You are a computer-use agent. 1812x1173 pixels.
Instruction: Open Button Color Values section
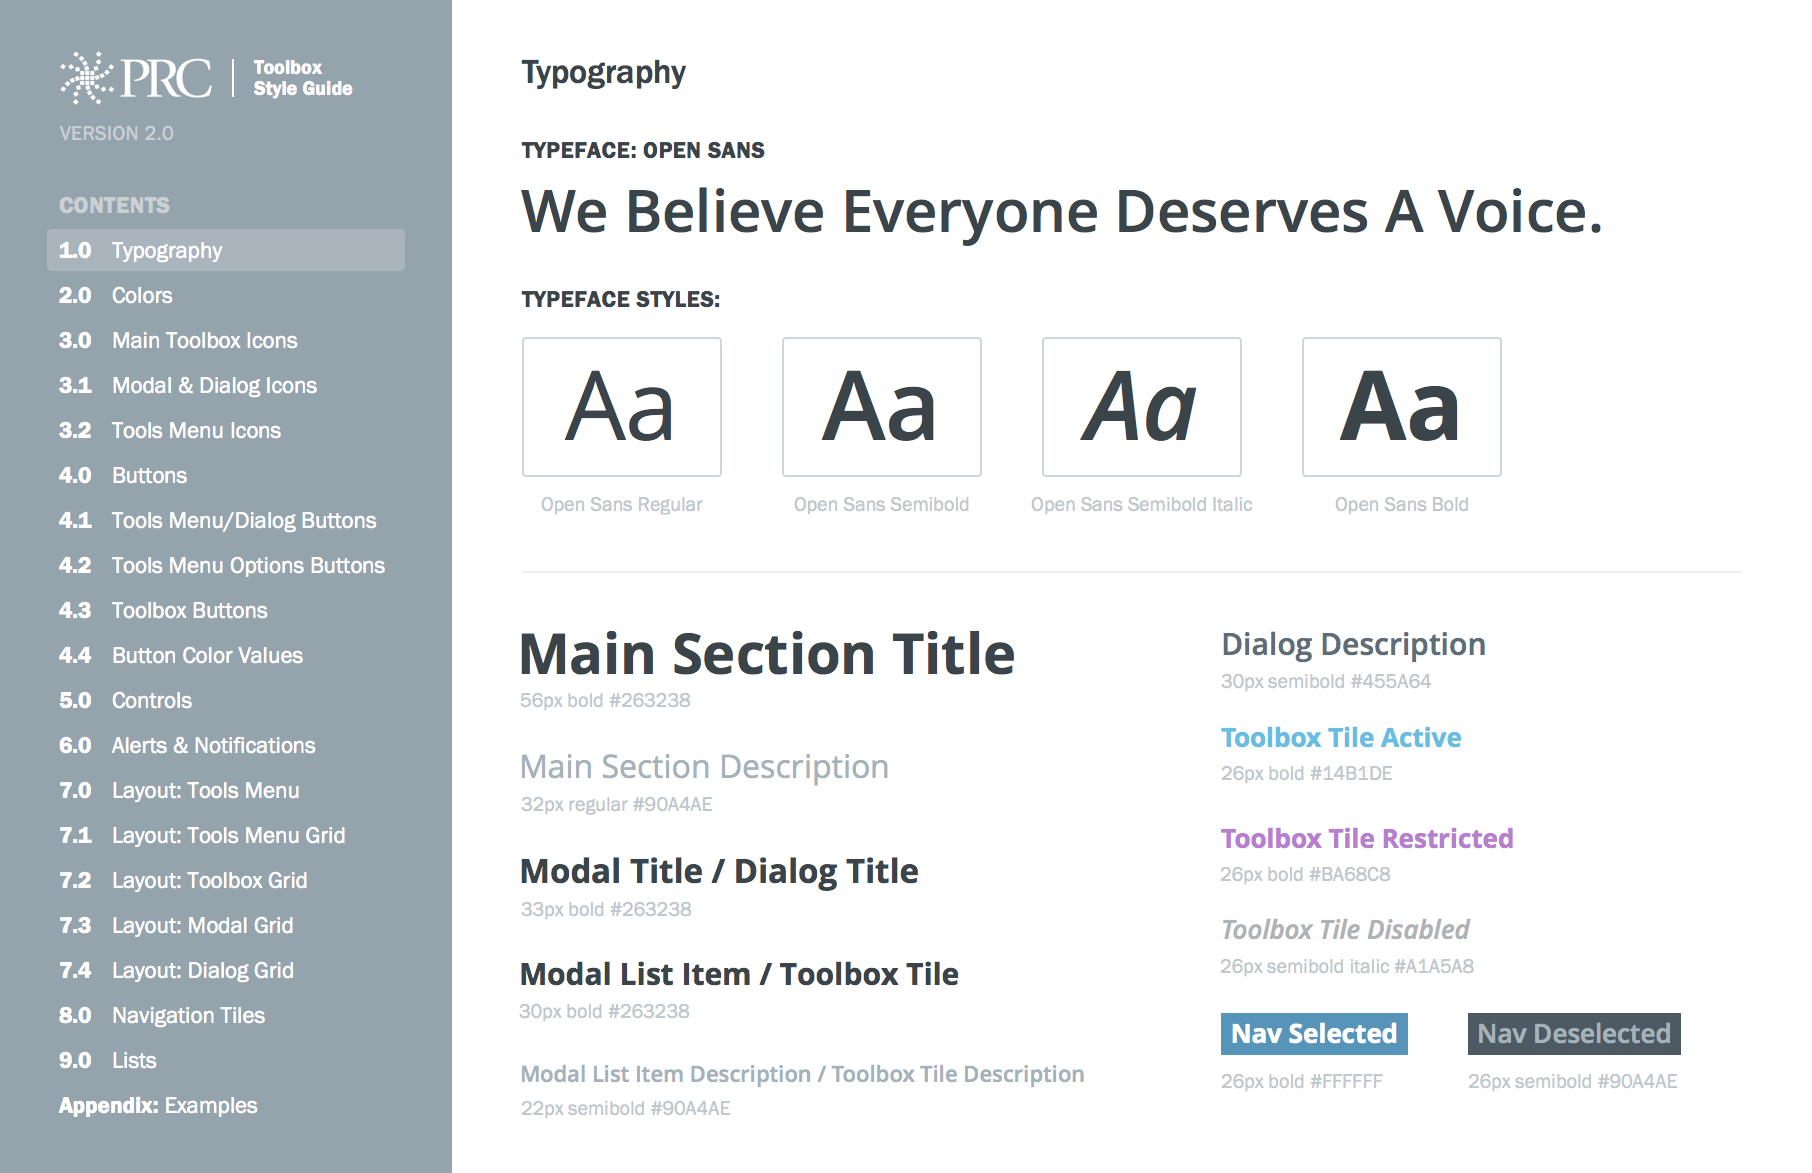pyautogui.click(x=207, y=656)
